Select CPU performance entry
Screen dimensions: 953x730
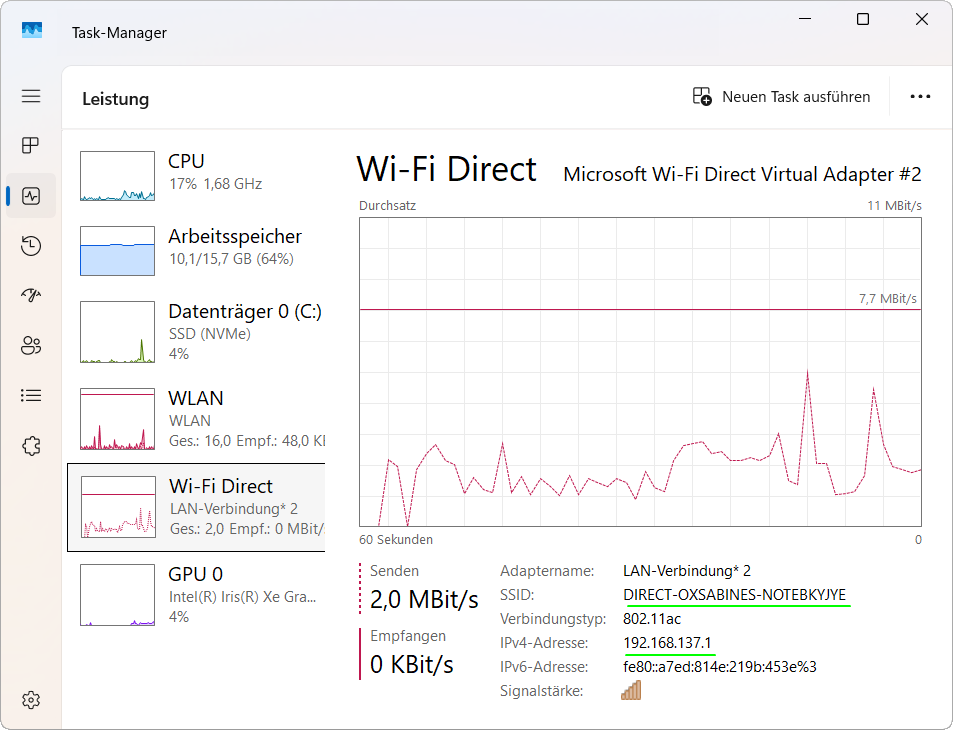click(196, 174)
